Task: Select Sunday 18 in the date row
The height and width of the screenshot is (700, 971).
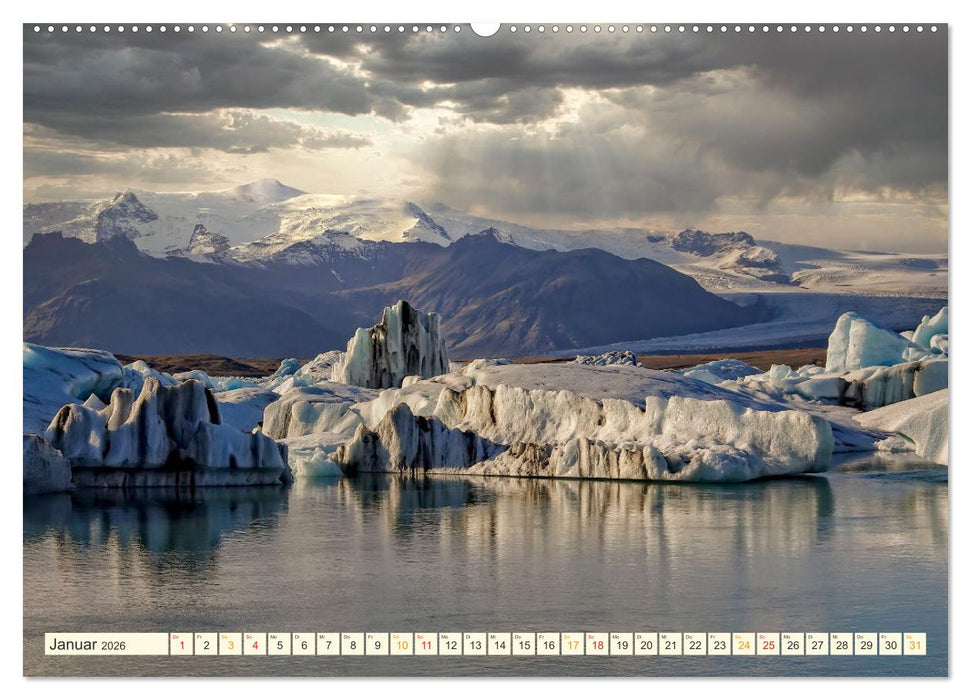Action: pos(597,645)
